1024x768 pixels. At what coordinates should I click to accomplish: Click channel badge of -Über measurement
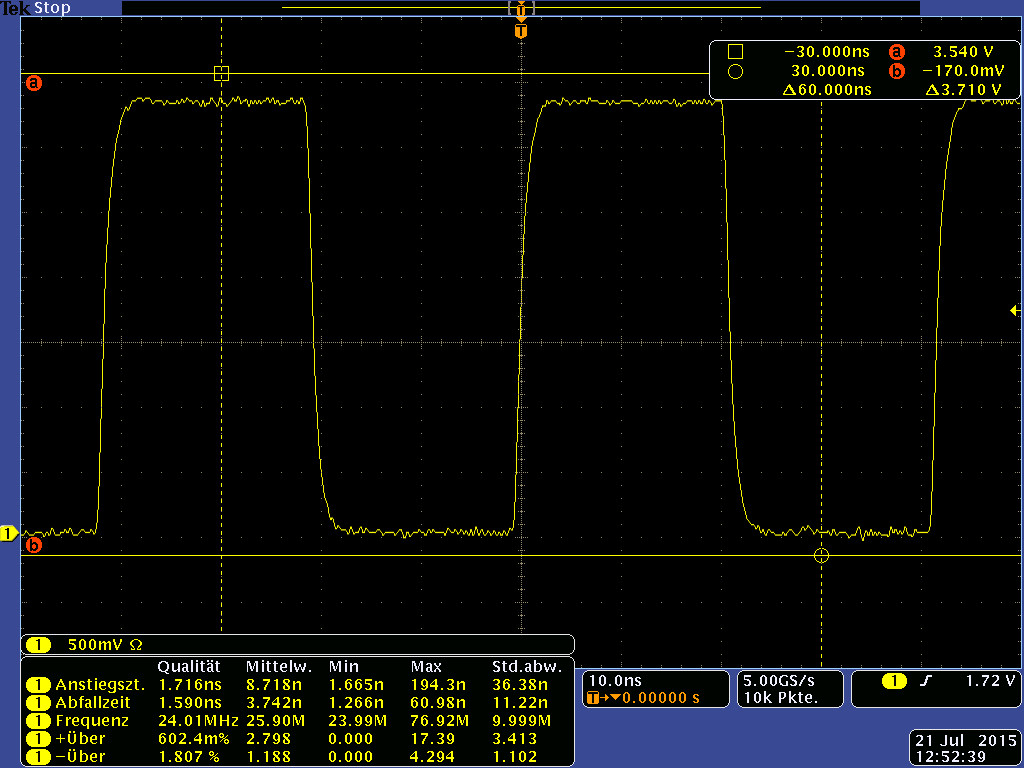[x=39, y=757]
